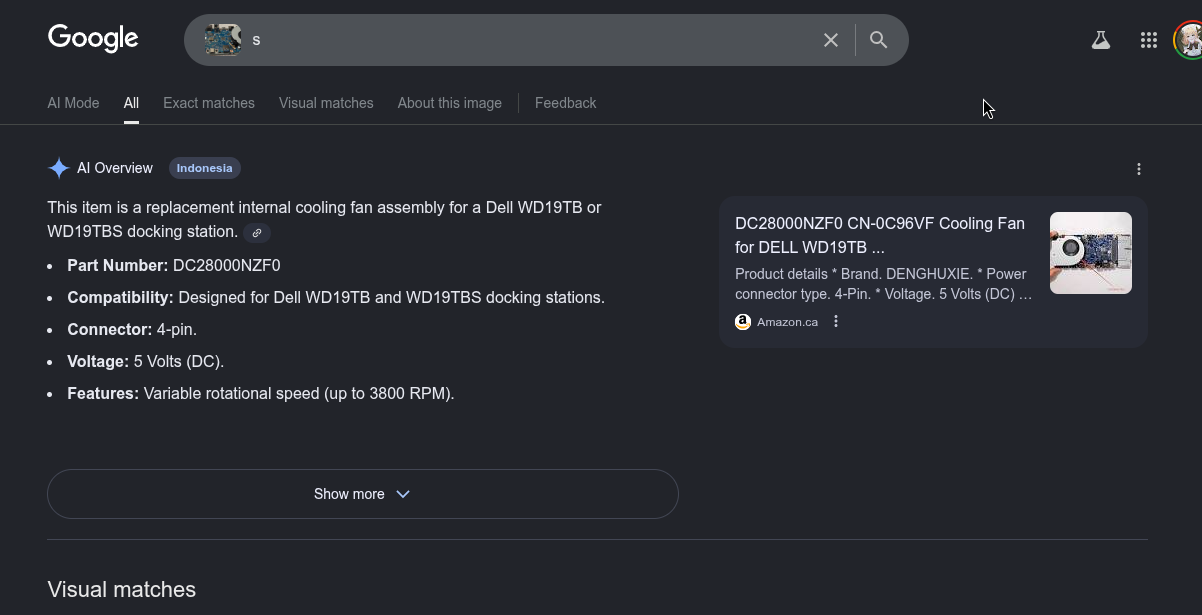View the cooling fan product thumbnail
Image resolution: width=1202 pixels, height=615 pixels.
(x=1091, y=253)
